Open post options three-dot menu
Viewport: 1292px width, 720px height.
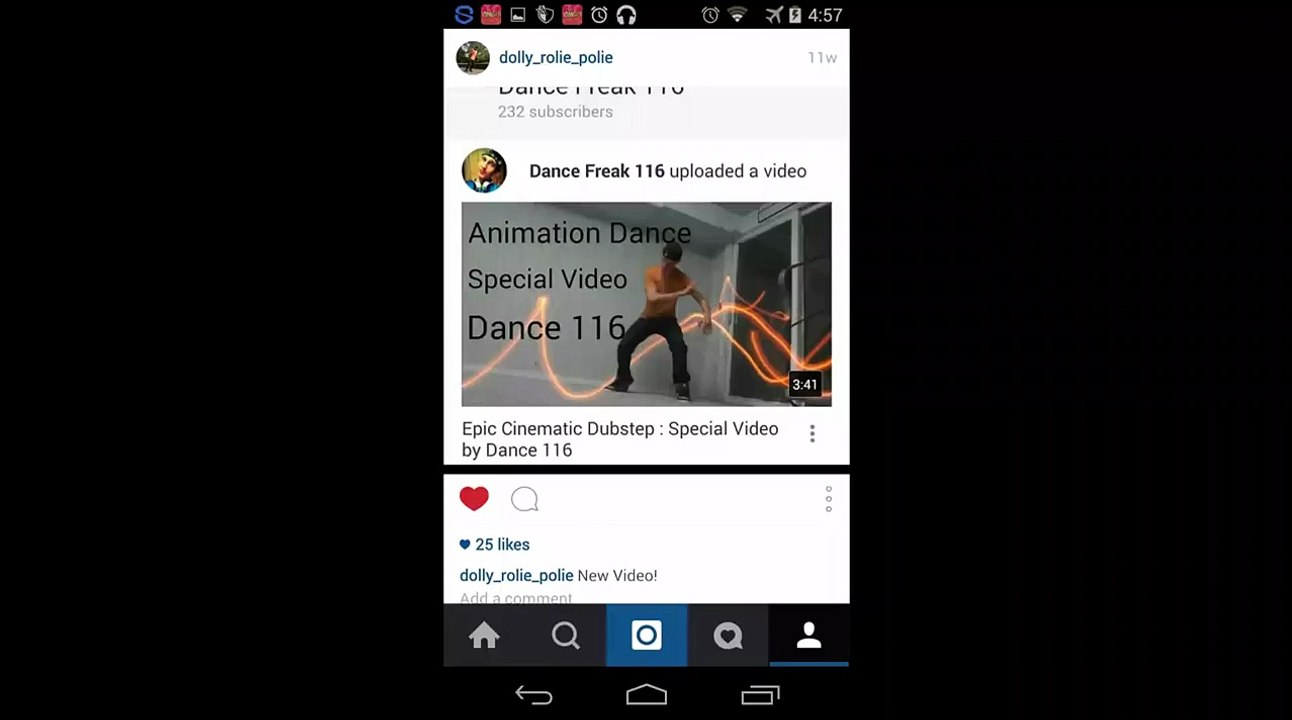(x=828, y=499)
